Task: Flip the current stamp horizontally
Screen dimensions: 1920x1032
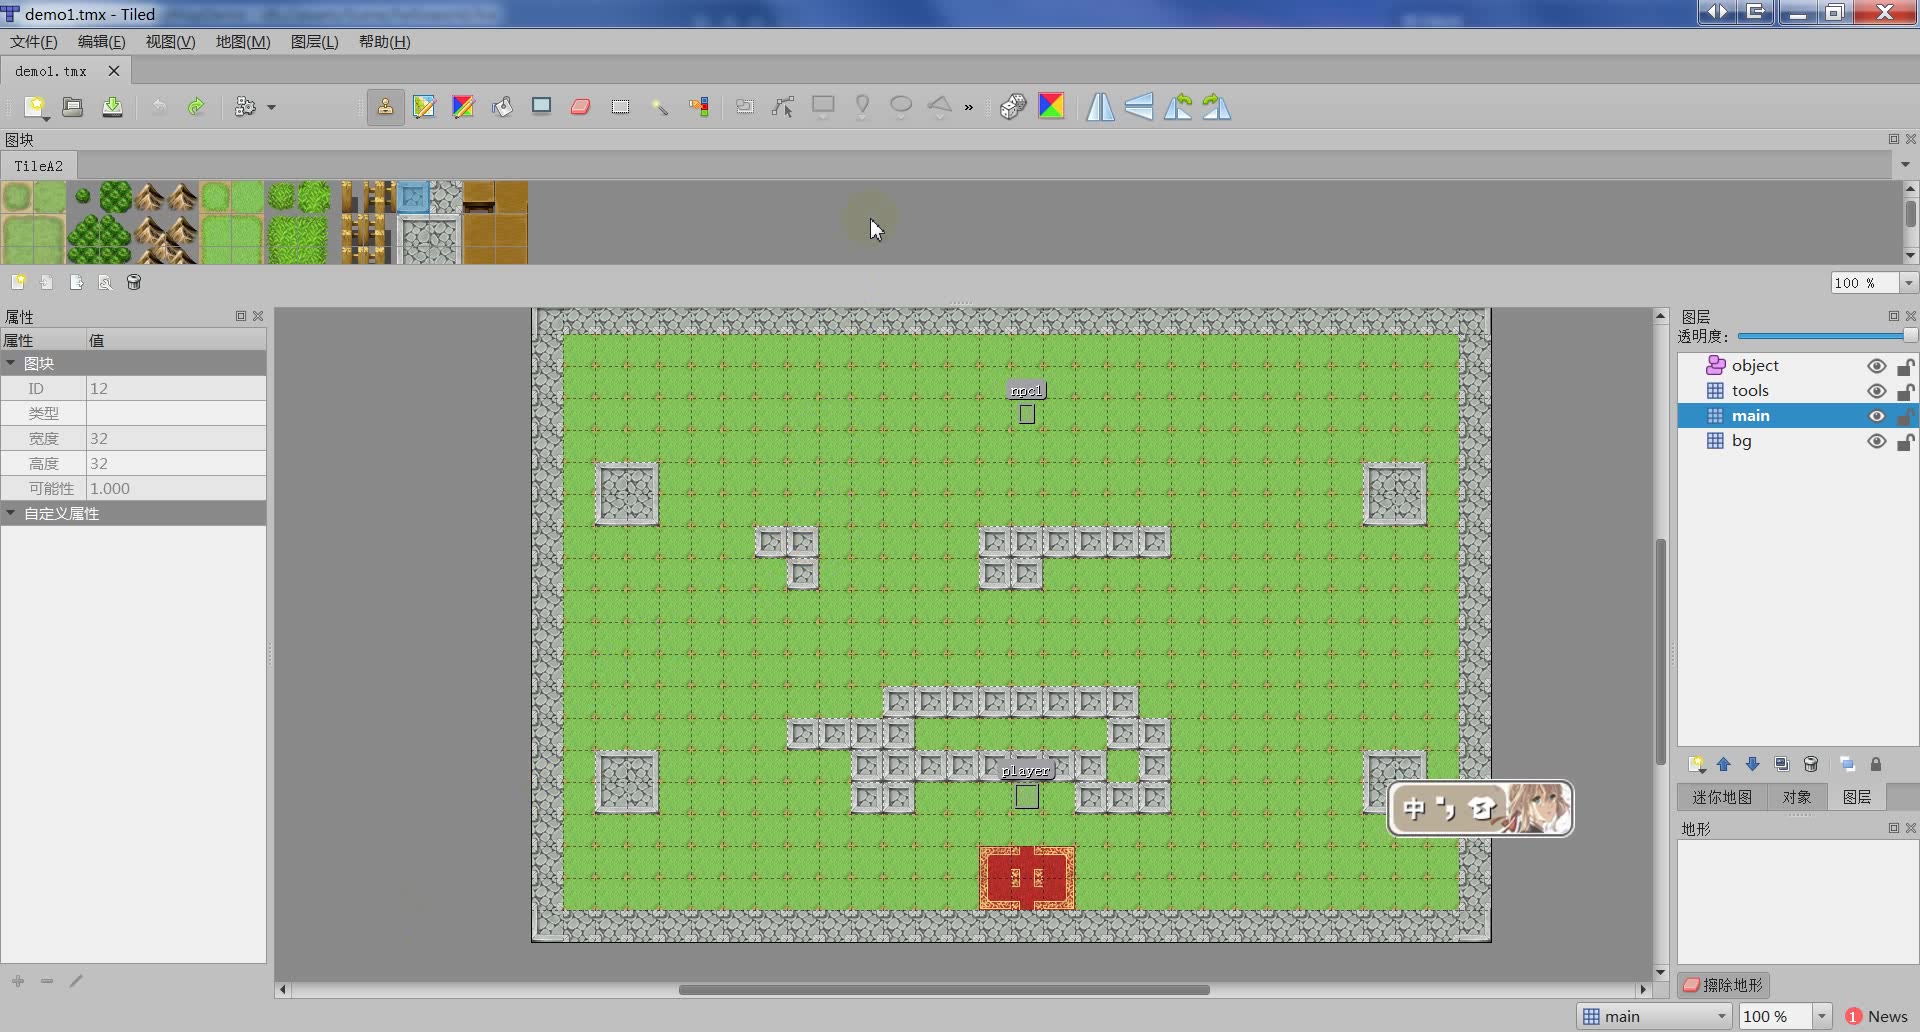Action: [x=1100, y=107]
